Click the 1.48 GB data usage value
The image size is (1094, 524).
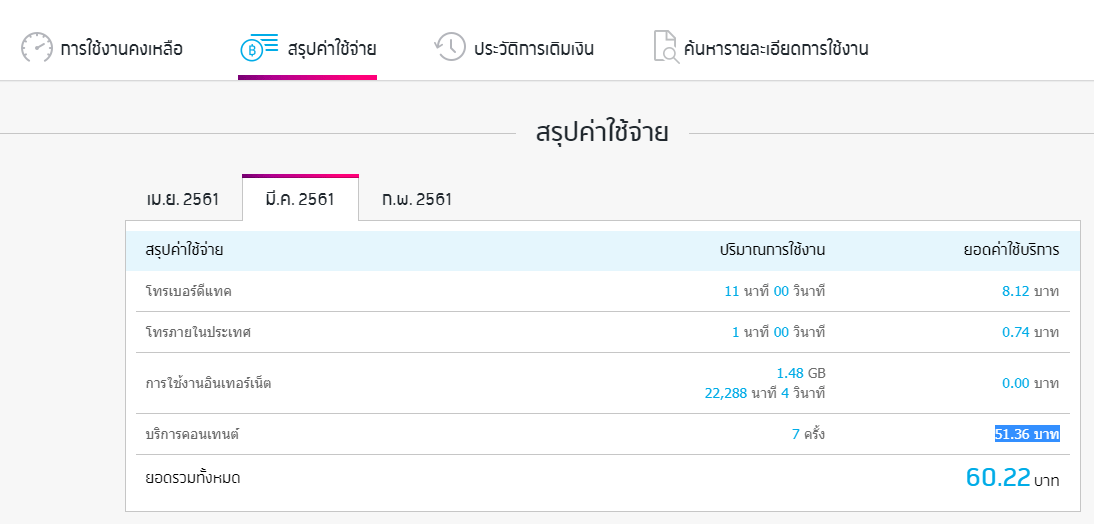[x=801, y=373]
